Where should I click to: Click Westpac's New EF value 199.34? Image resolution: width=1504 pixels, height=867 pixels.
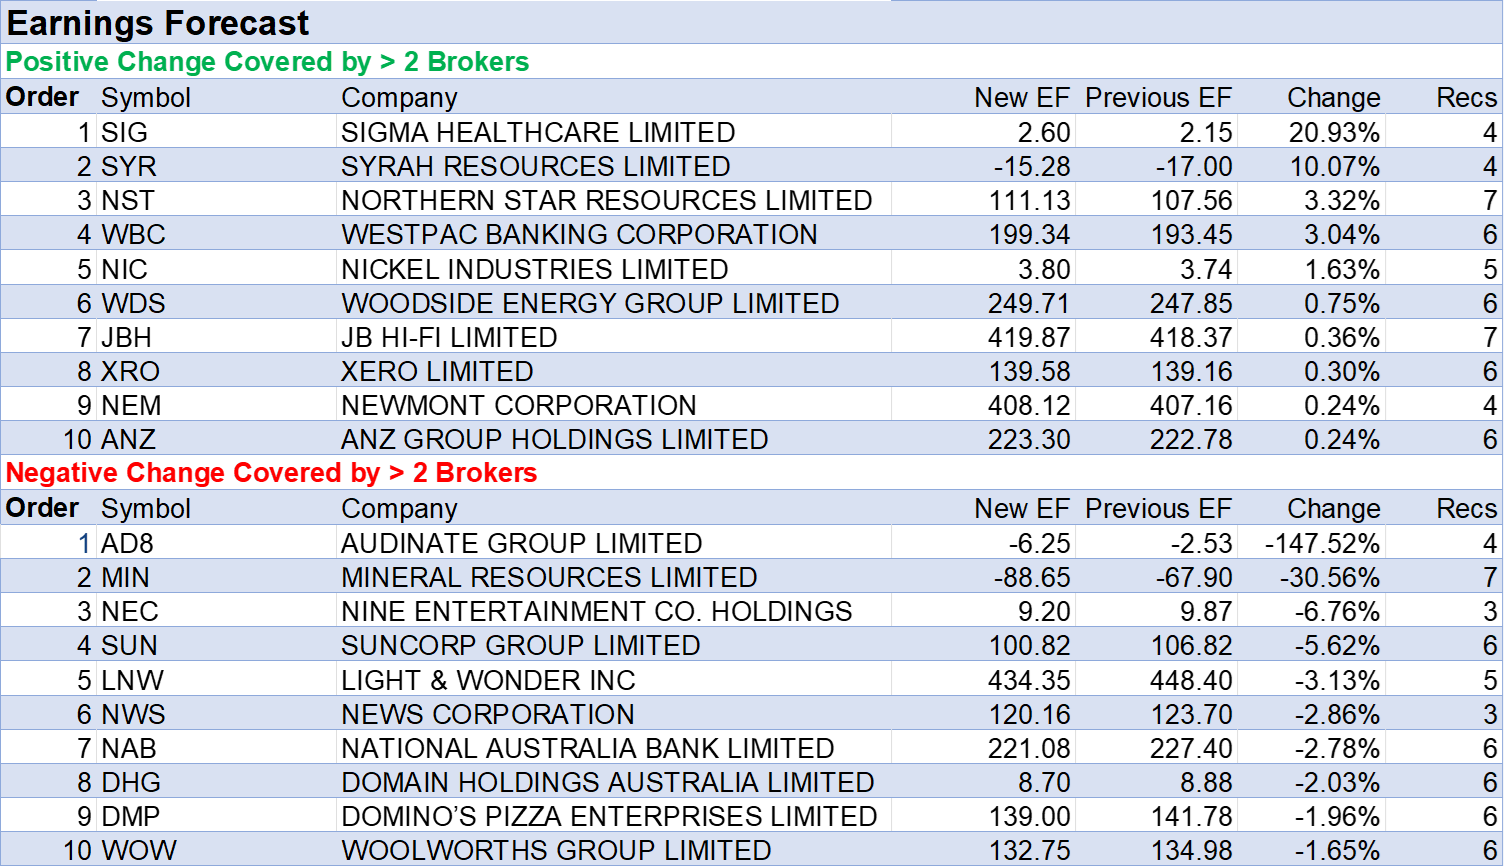(x=1029, y=235)
